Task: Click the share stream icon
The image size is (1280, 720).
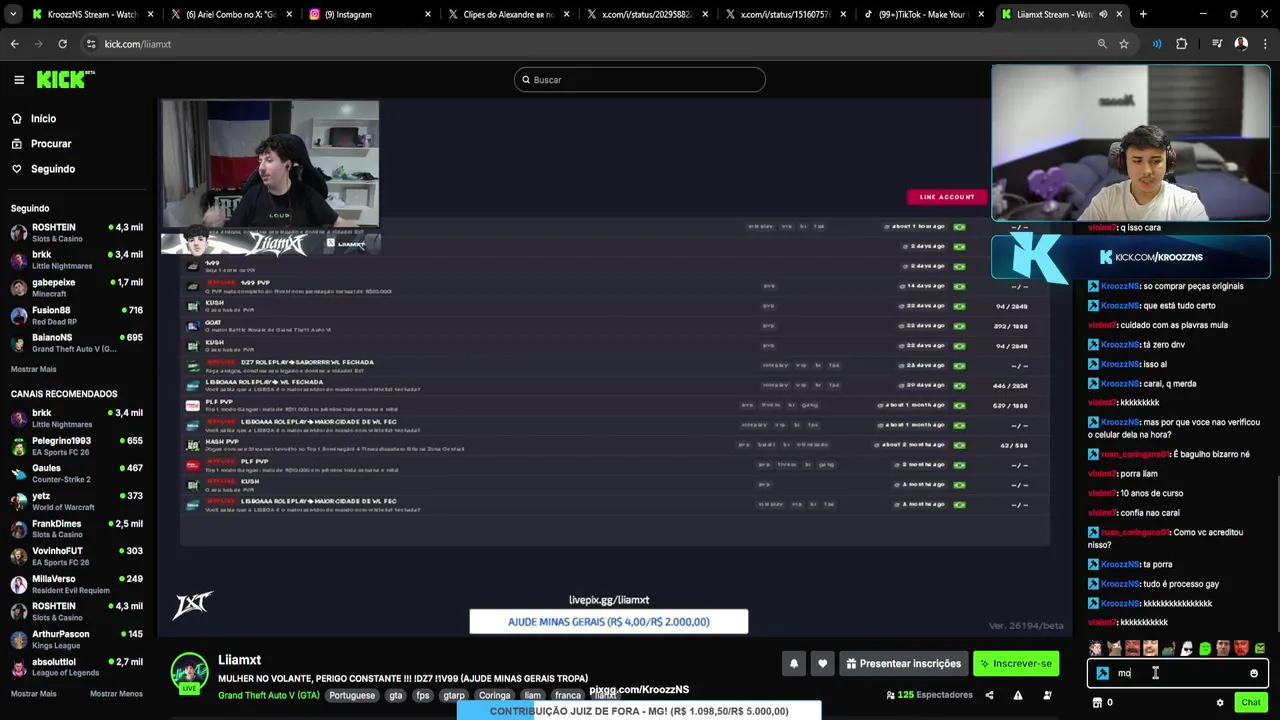Action: point(989,695)
